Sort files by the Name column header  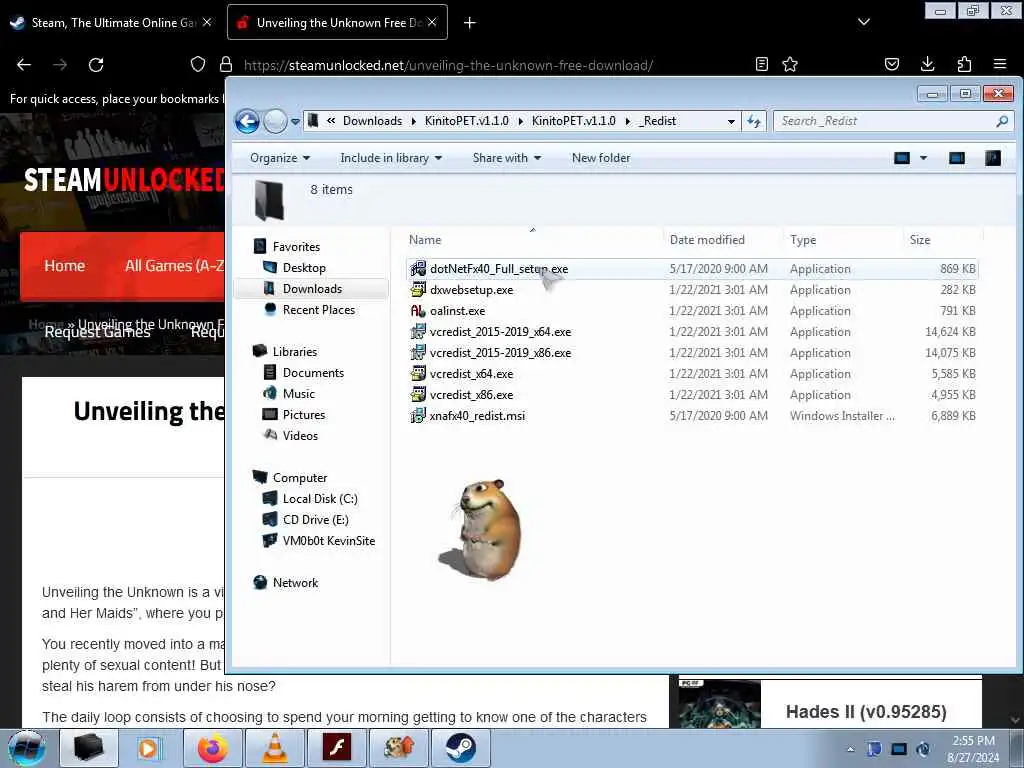pos(533,240)
